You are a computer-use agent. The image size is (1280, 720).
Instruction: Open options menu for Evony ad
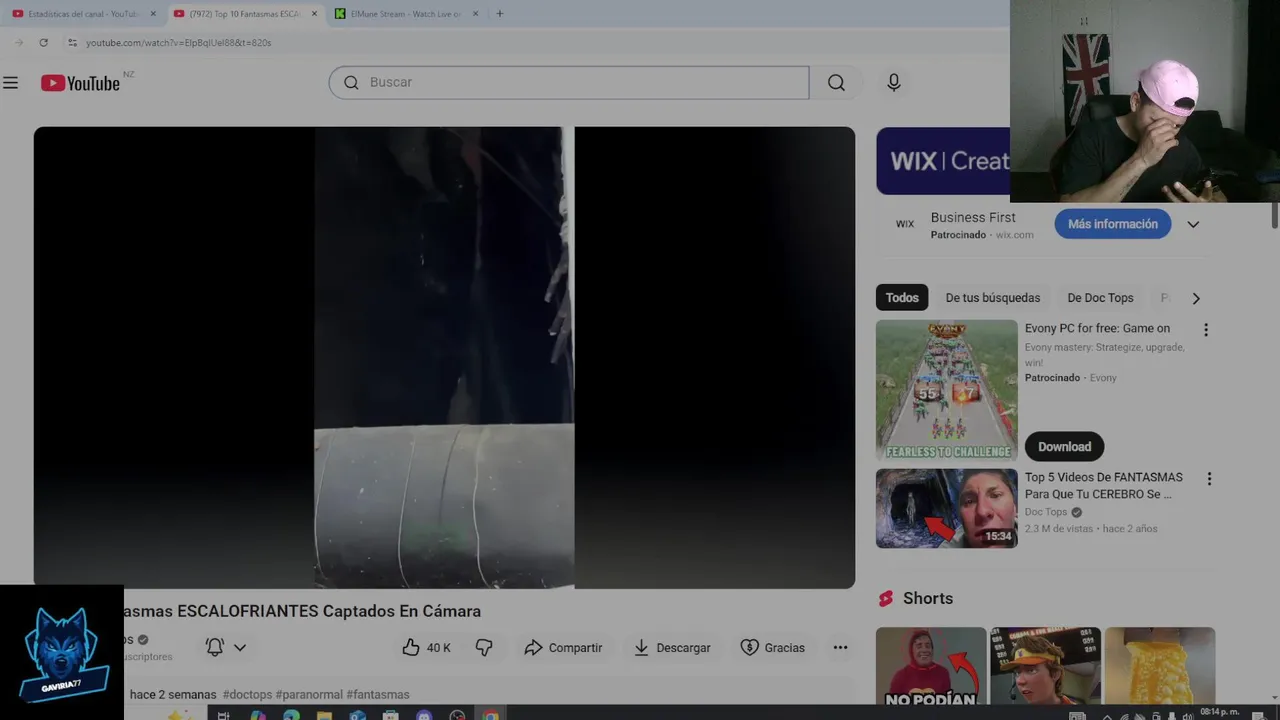coord(1206,330)
